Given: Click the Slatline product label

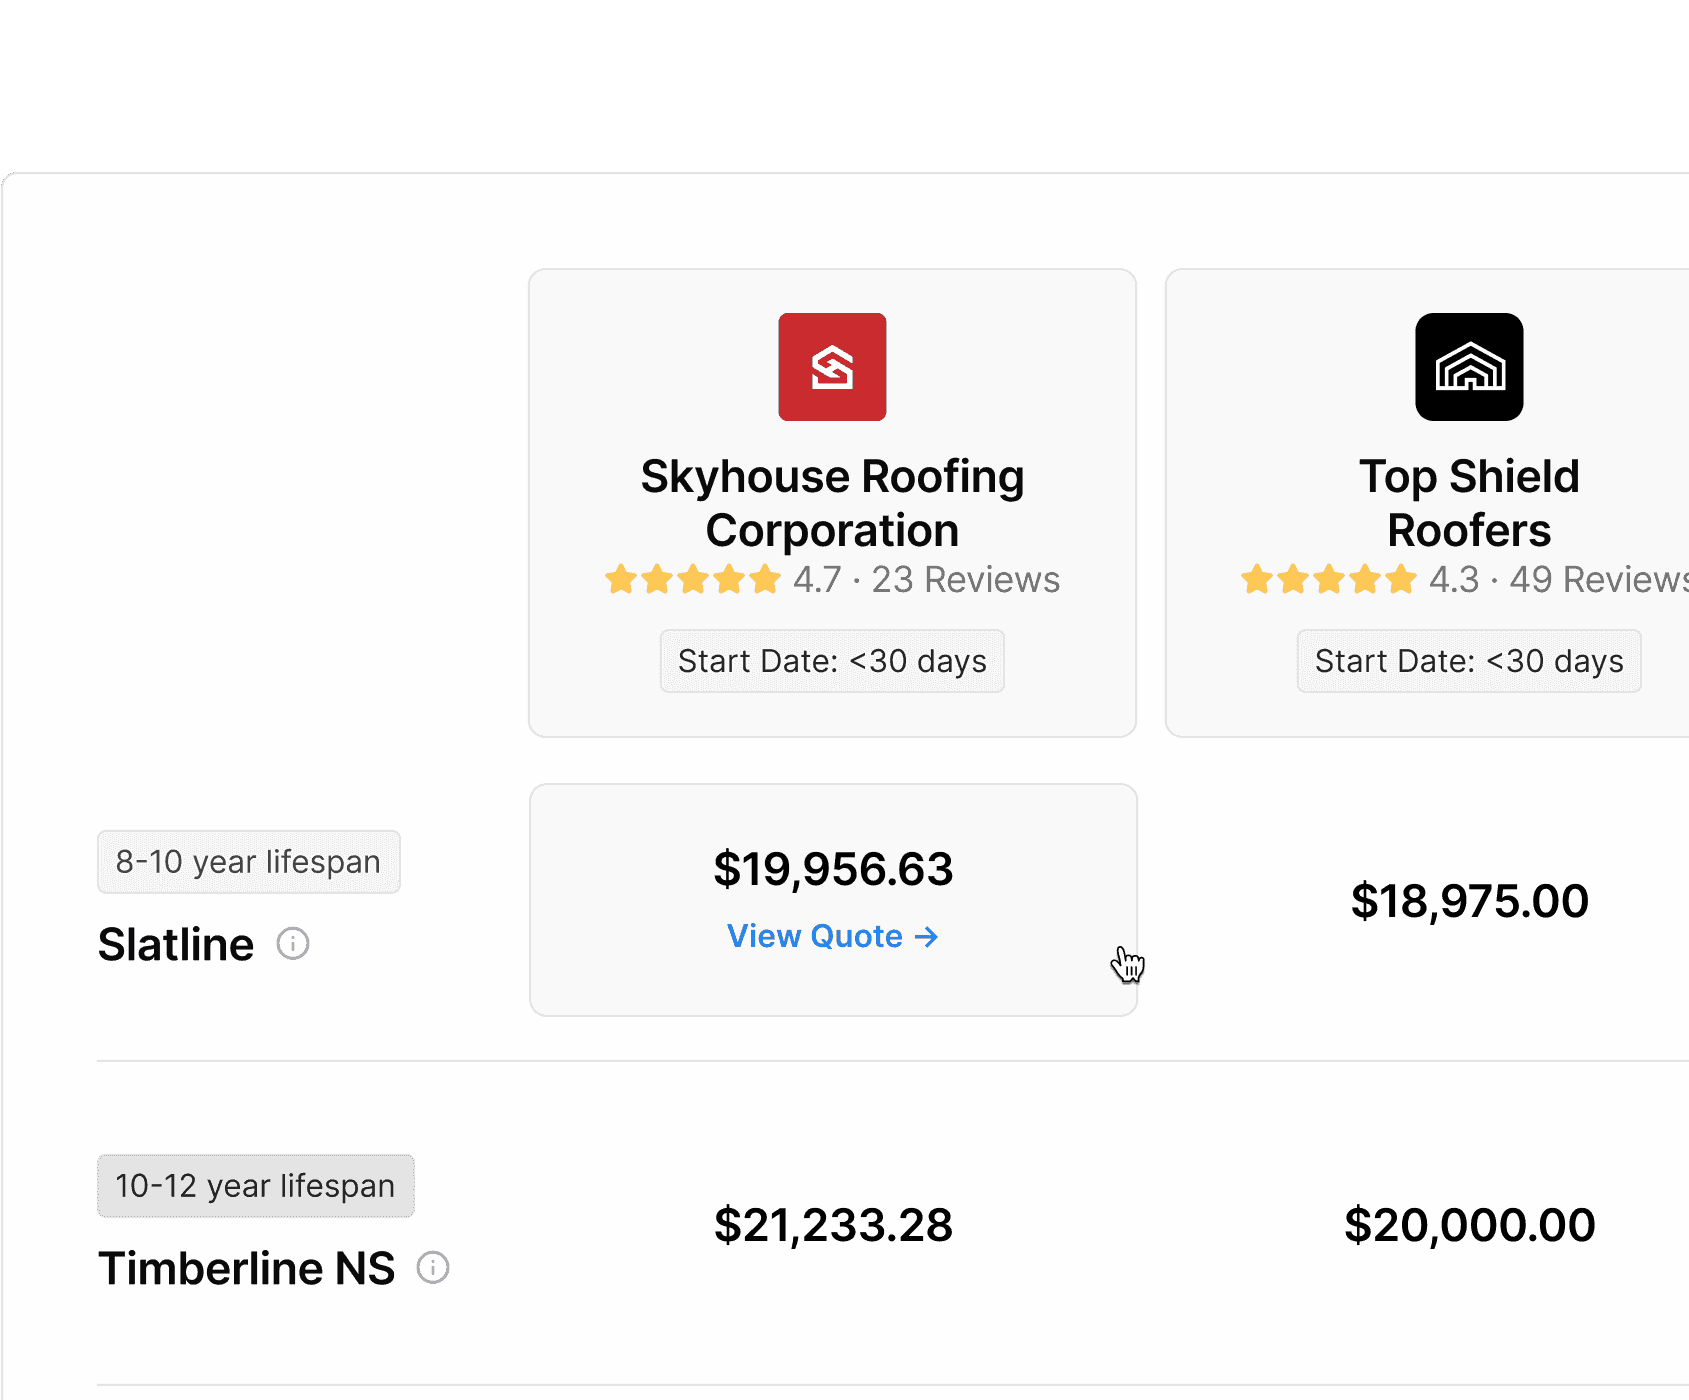Looking at the screenshot, I should pyautogui.click(x=176, y=944).
